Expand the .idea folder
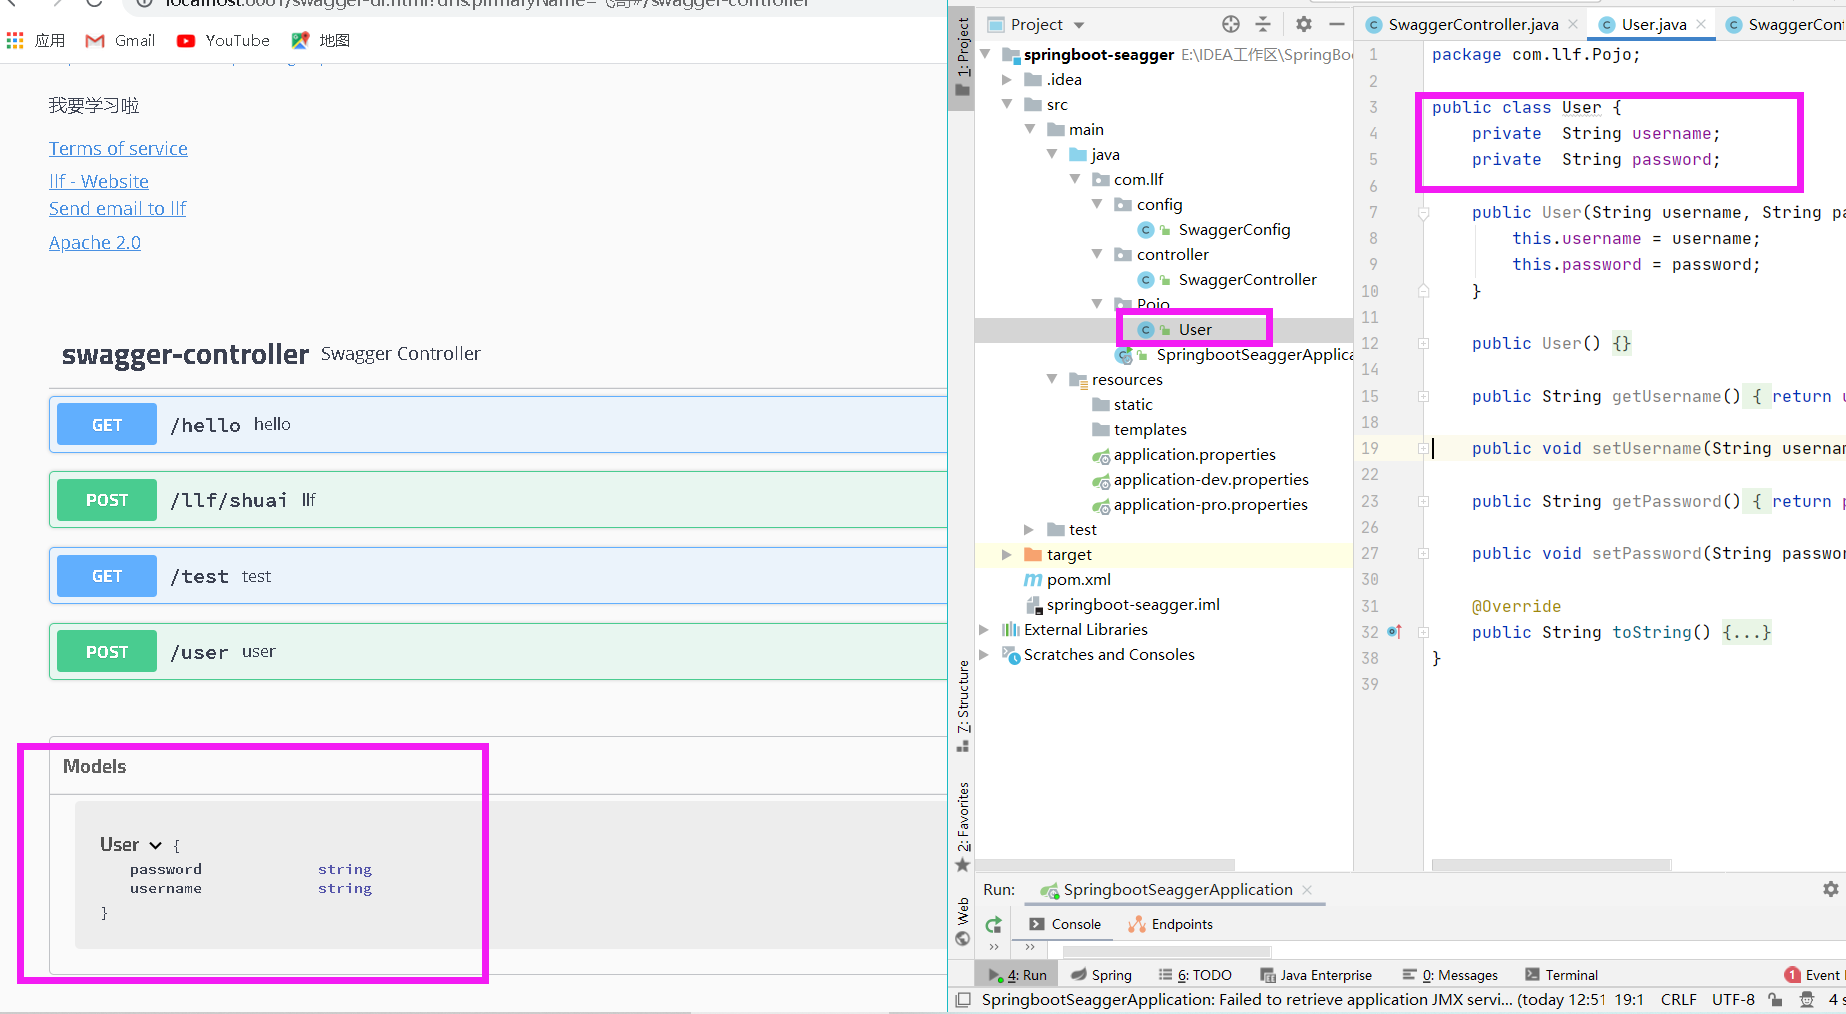Viewport: 1846px width, 1014px height. pyautogui.click(x=1008, y=79)
